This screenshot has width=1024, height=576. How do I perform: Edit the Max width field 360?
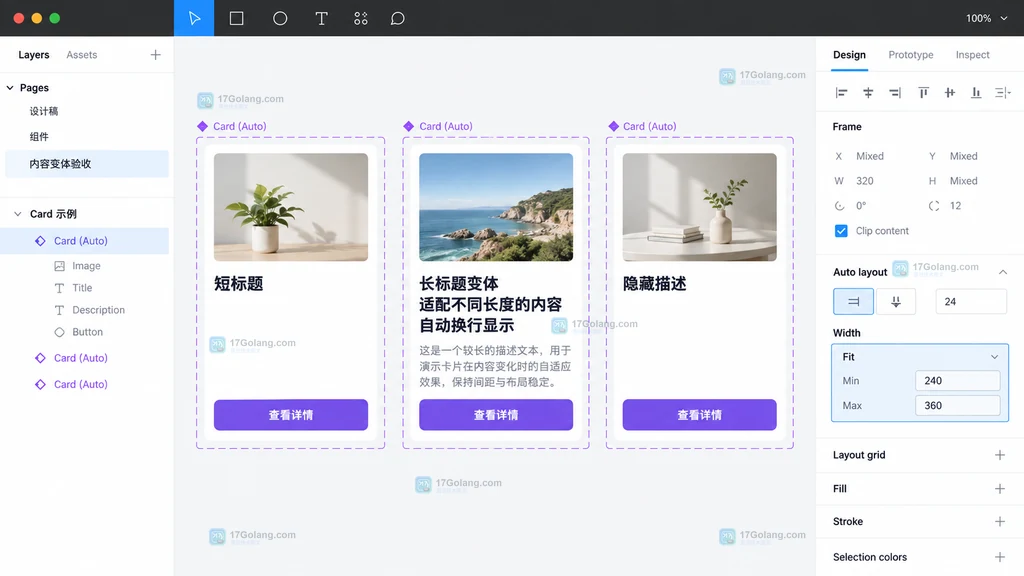coord(957,406)
